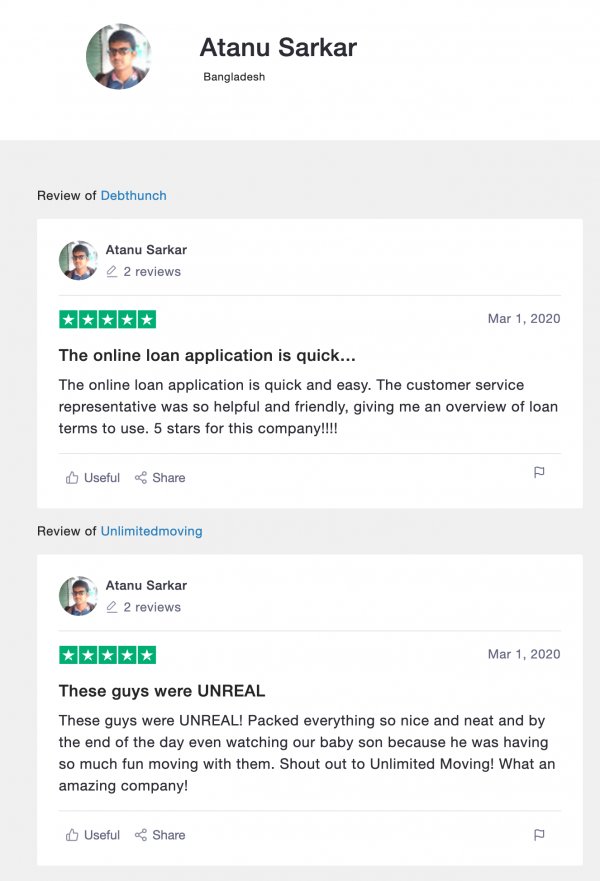Open "These guys were UNREAL" review title

[x=162, y=691]
